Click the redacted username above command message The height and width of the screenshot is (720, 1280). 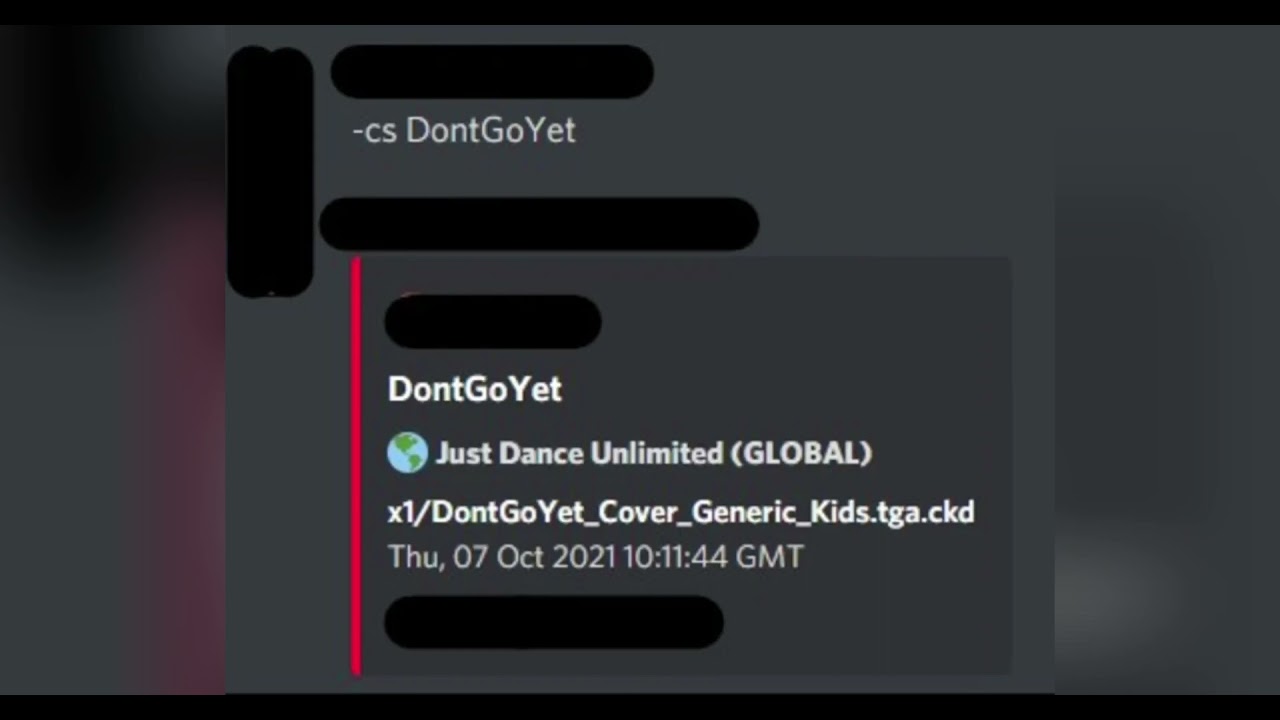point(492,71)
